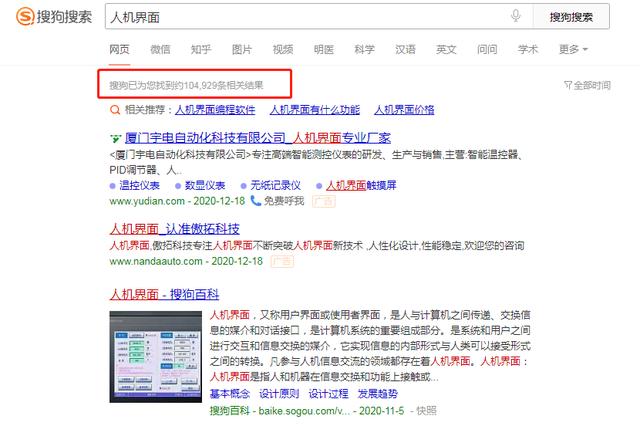
Task: Open the 英文 tab
Action: click(x=446, y=49)
